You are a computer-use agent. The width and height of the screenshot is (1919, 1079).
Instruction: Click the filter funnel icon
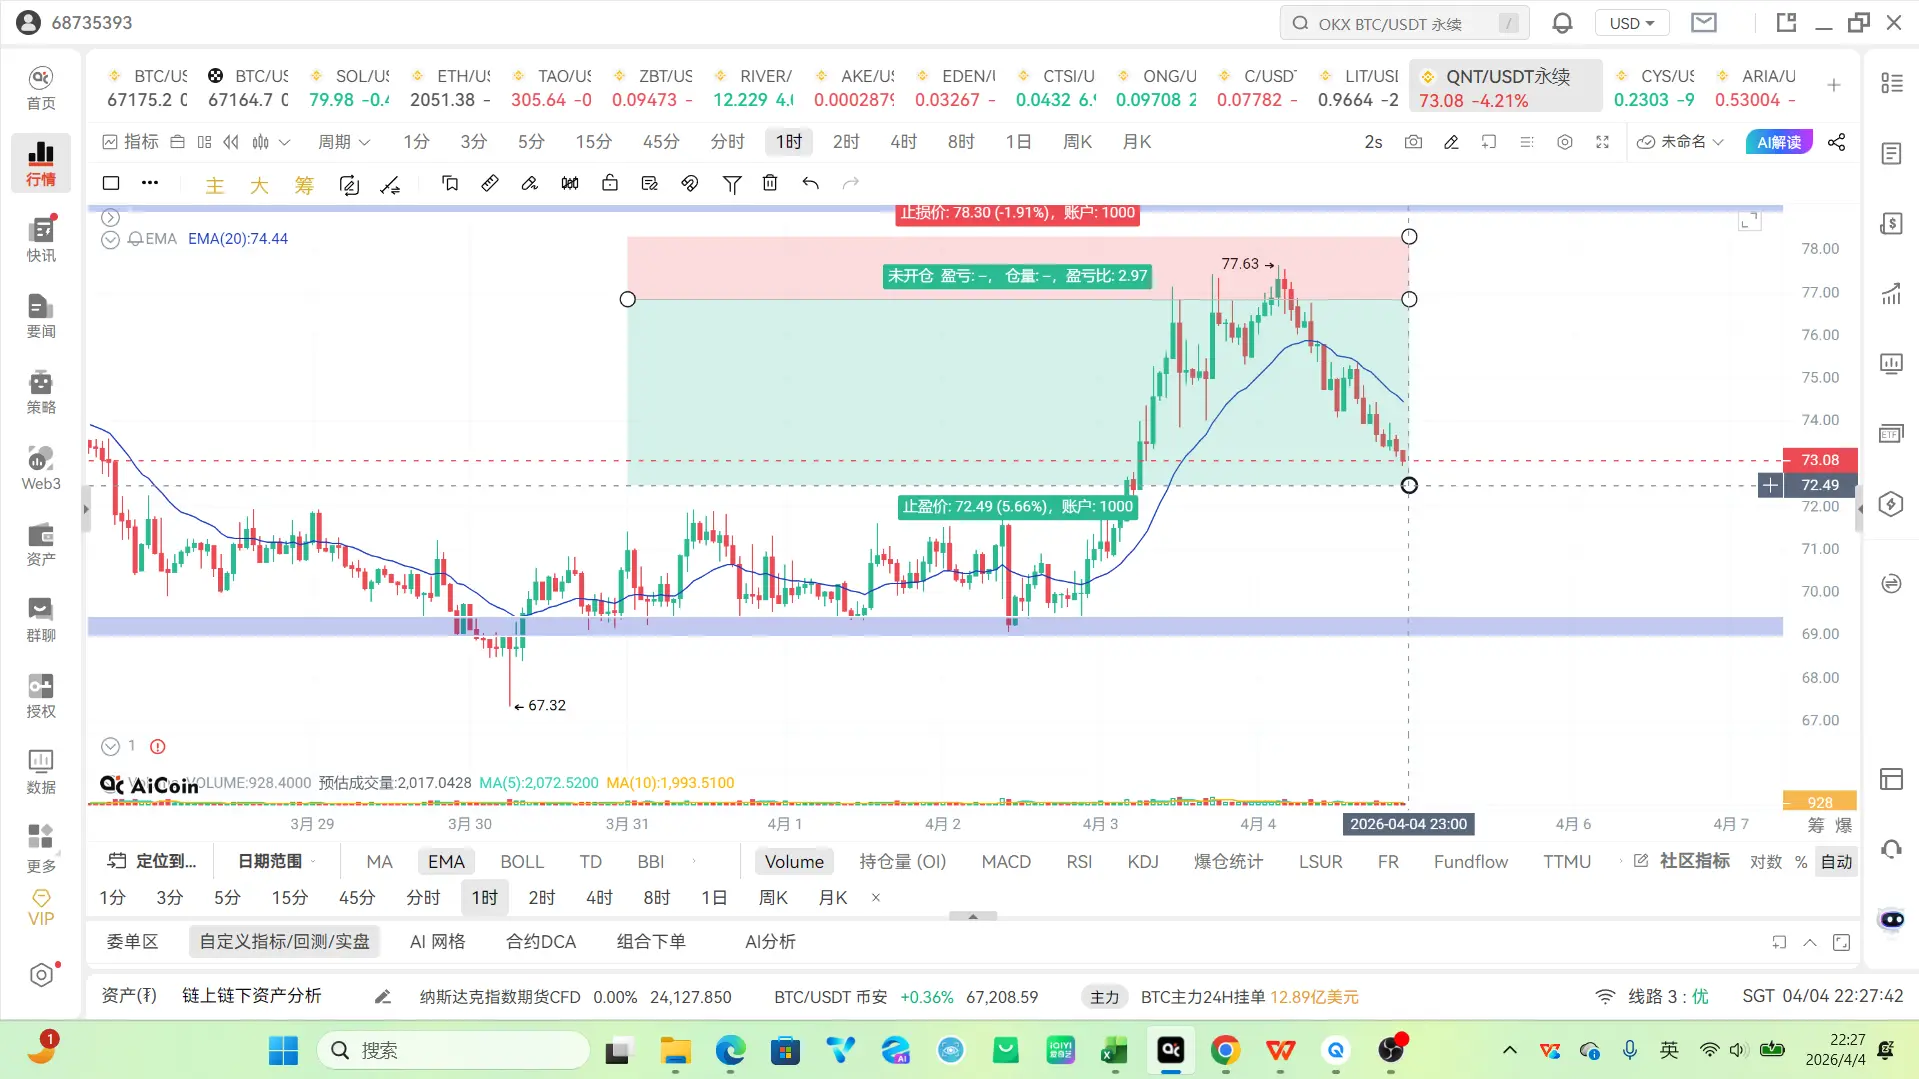tap(732, 183)
